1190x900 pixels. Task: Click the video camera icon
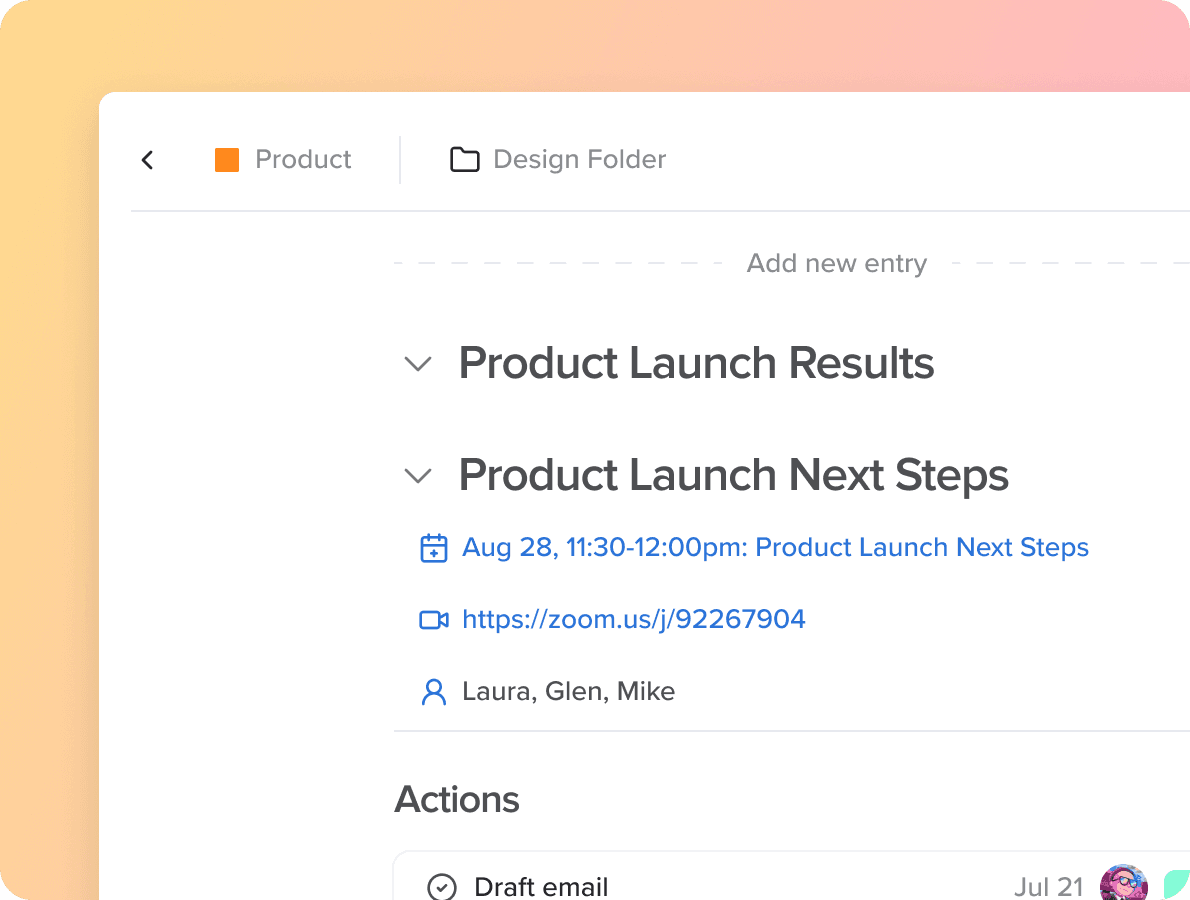coord(433,620)
